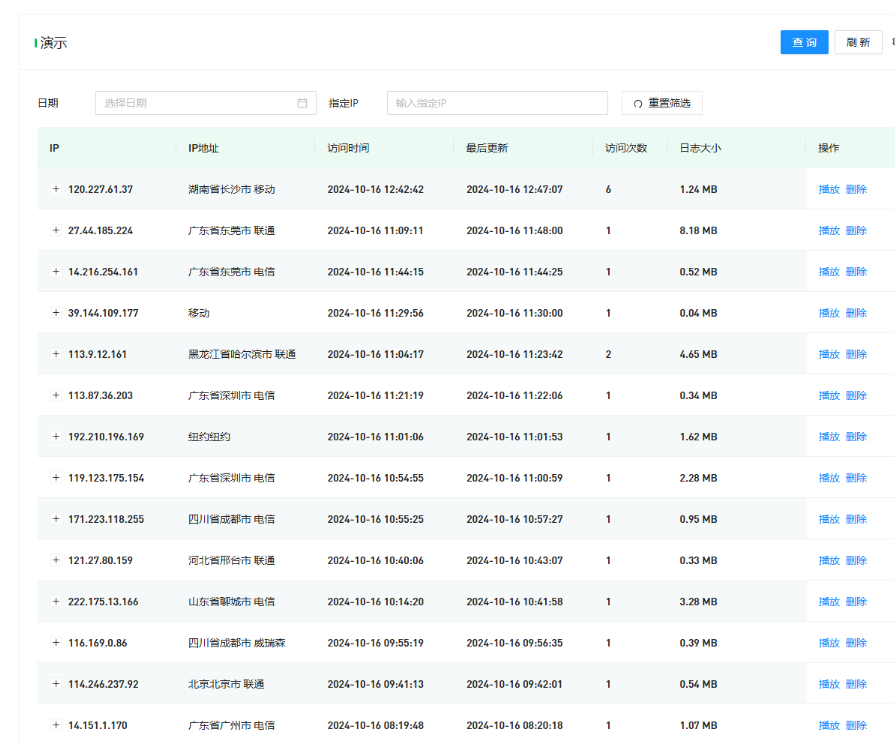The image size is (895, 744).
Task: Expand the 113.9.12.161 row details
Action: (56, 354)
